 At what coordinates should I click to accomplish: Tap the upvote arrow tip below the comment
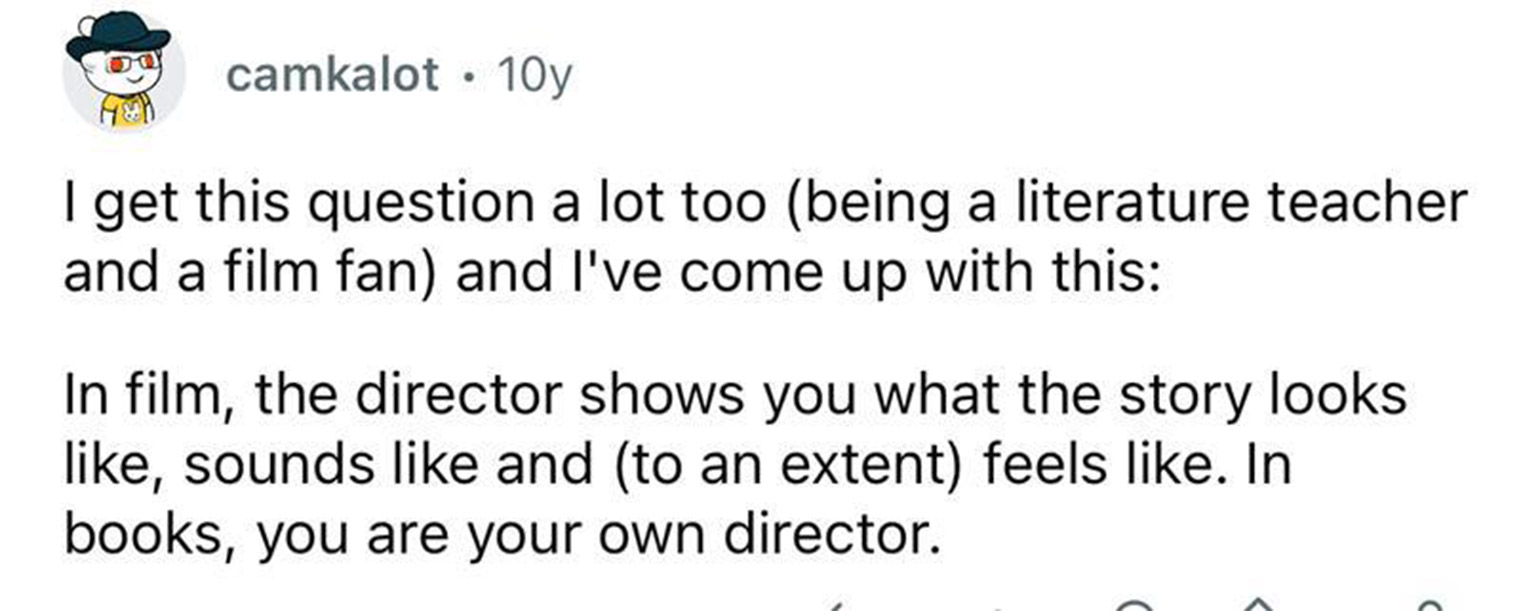pos(1257,606)
